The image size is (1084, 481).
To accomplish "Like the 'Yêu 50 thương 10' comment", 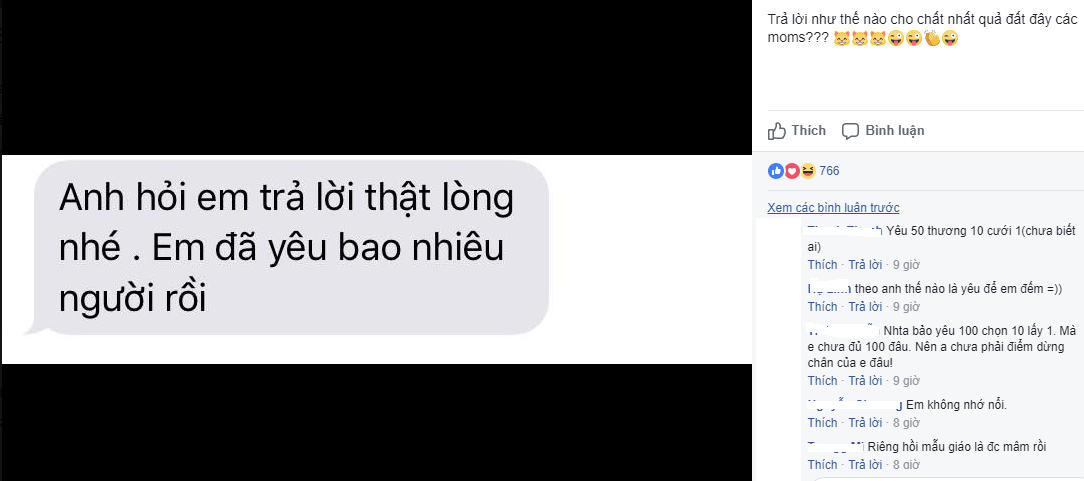I will pos(822,265).
